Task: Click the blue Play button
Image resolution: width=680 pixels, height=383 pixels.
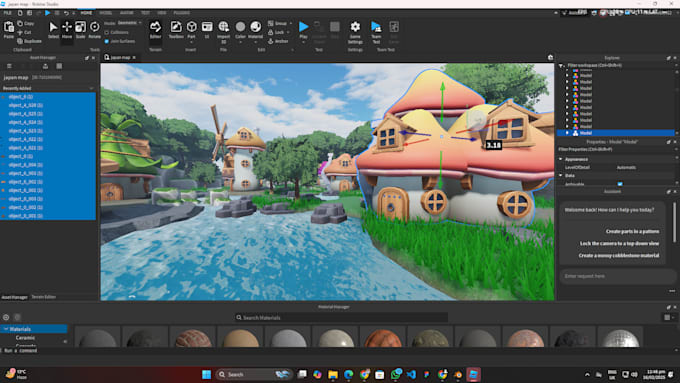Action: 304,30
